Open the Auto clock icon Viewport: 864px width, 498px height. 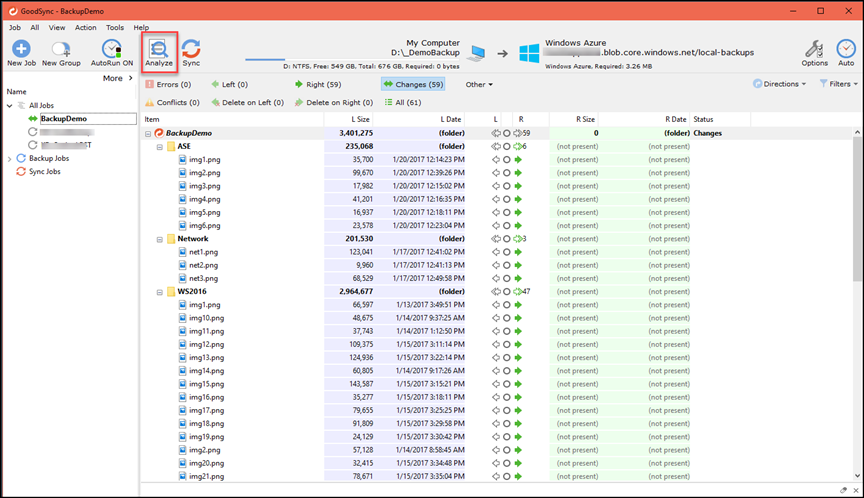846,49
